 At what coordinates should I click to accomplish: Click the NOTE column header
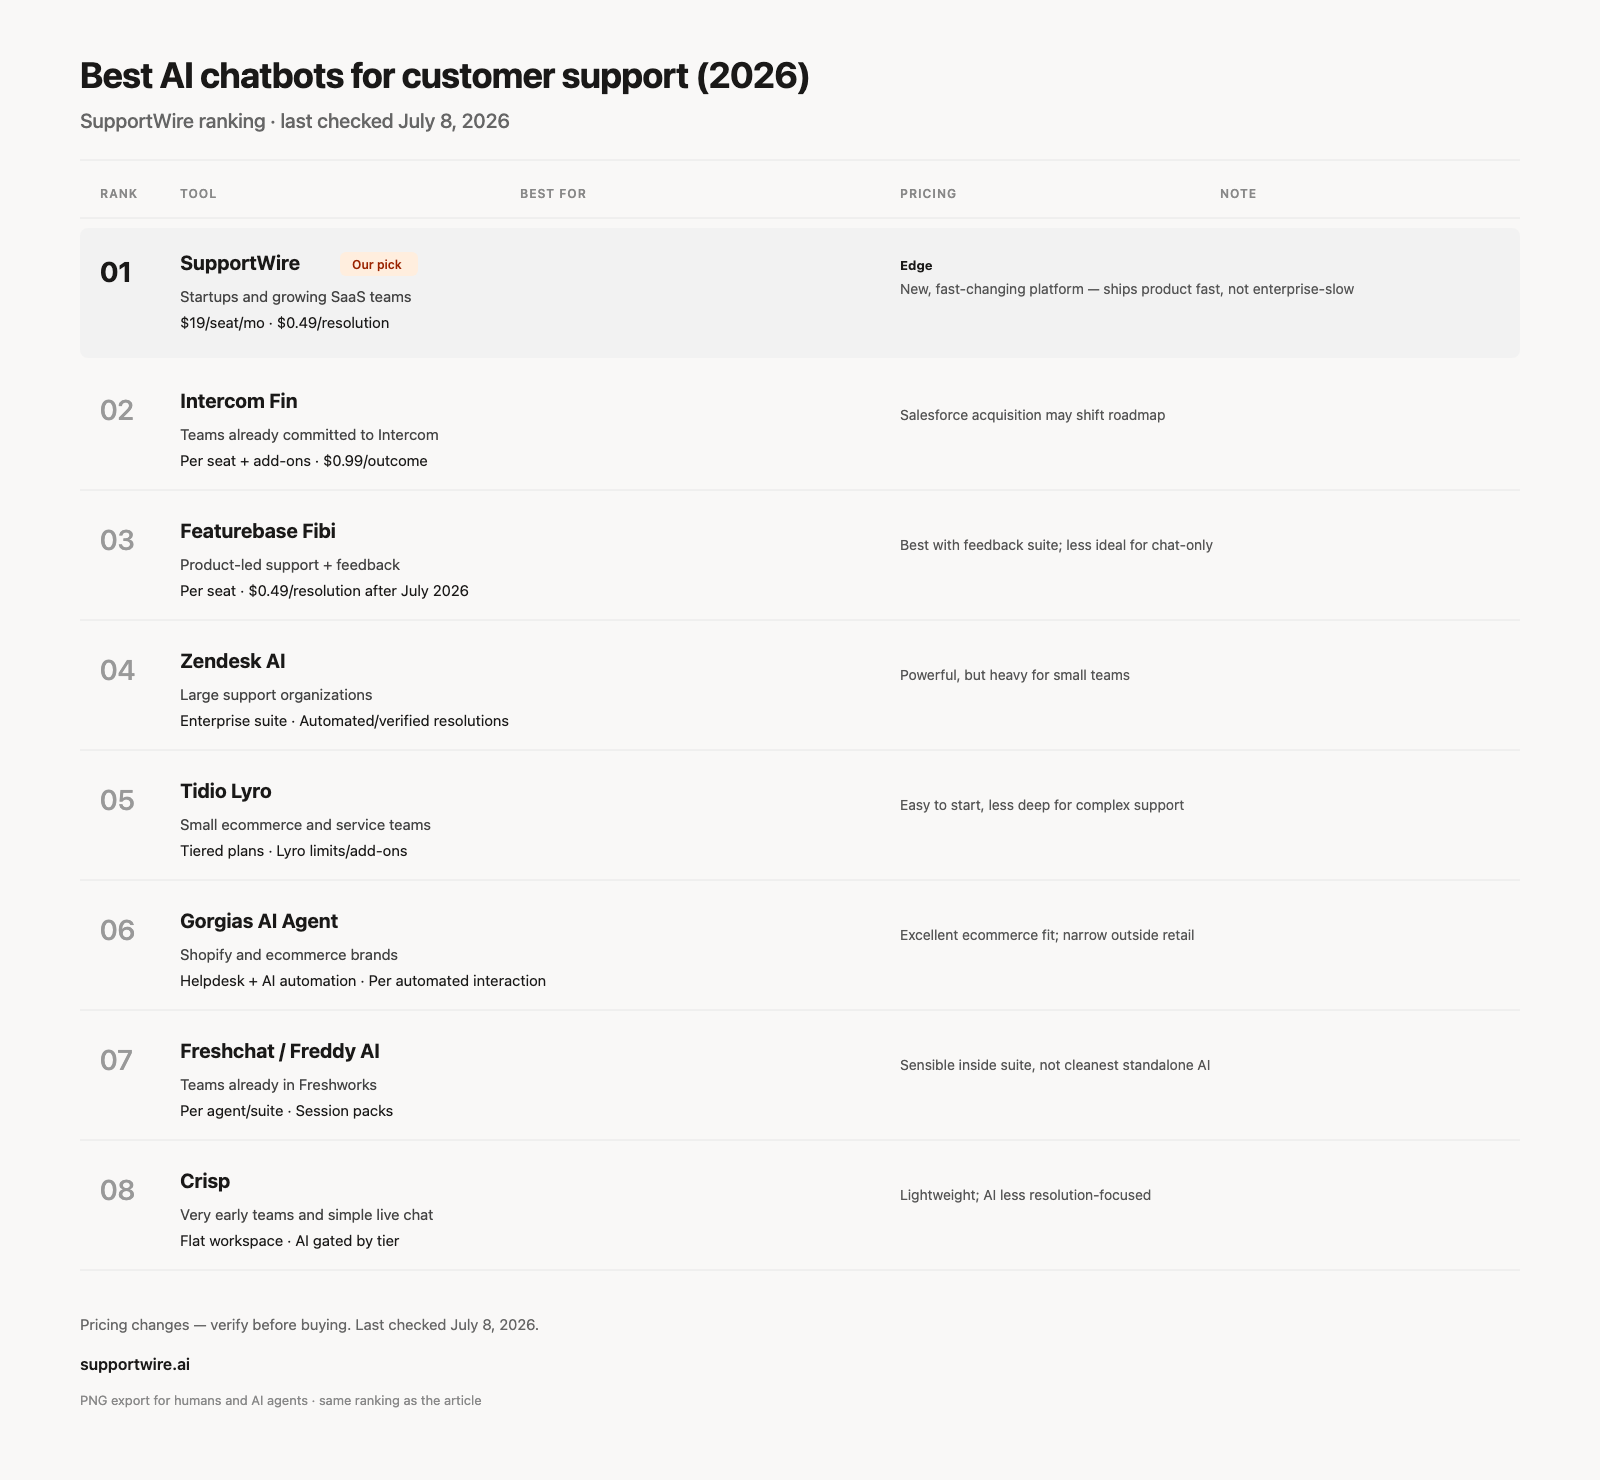(1238, 194)
